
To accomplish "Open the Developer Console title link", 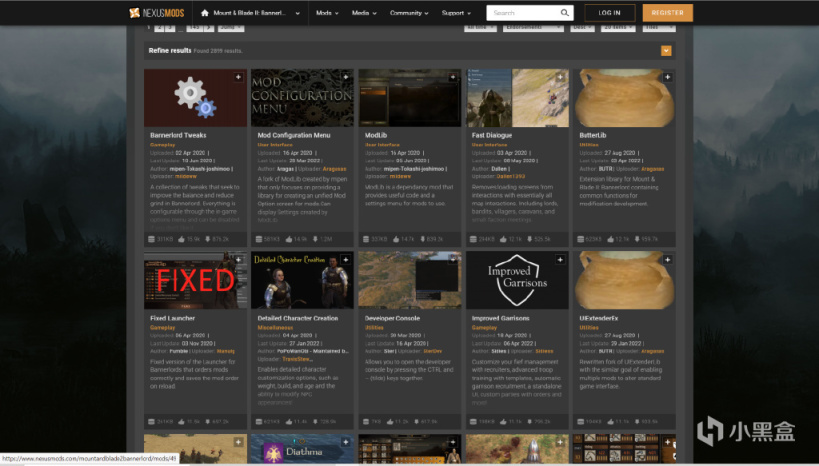I will coord(392,318).
